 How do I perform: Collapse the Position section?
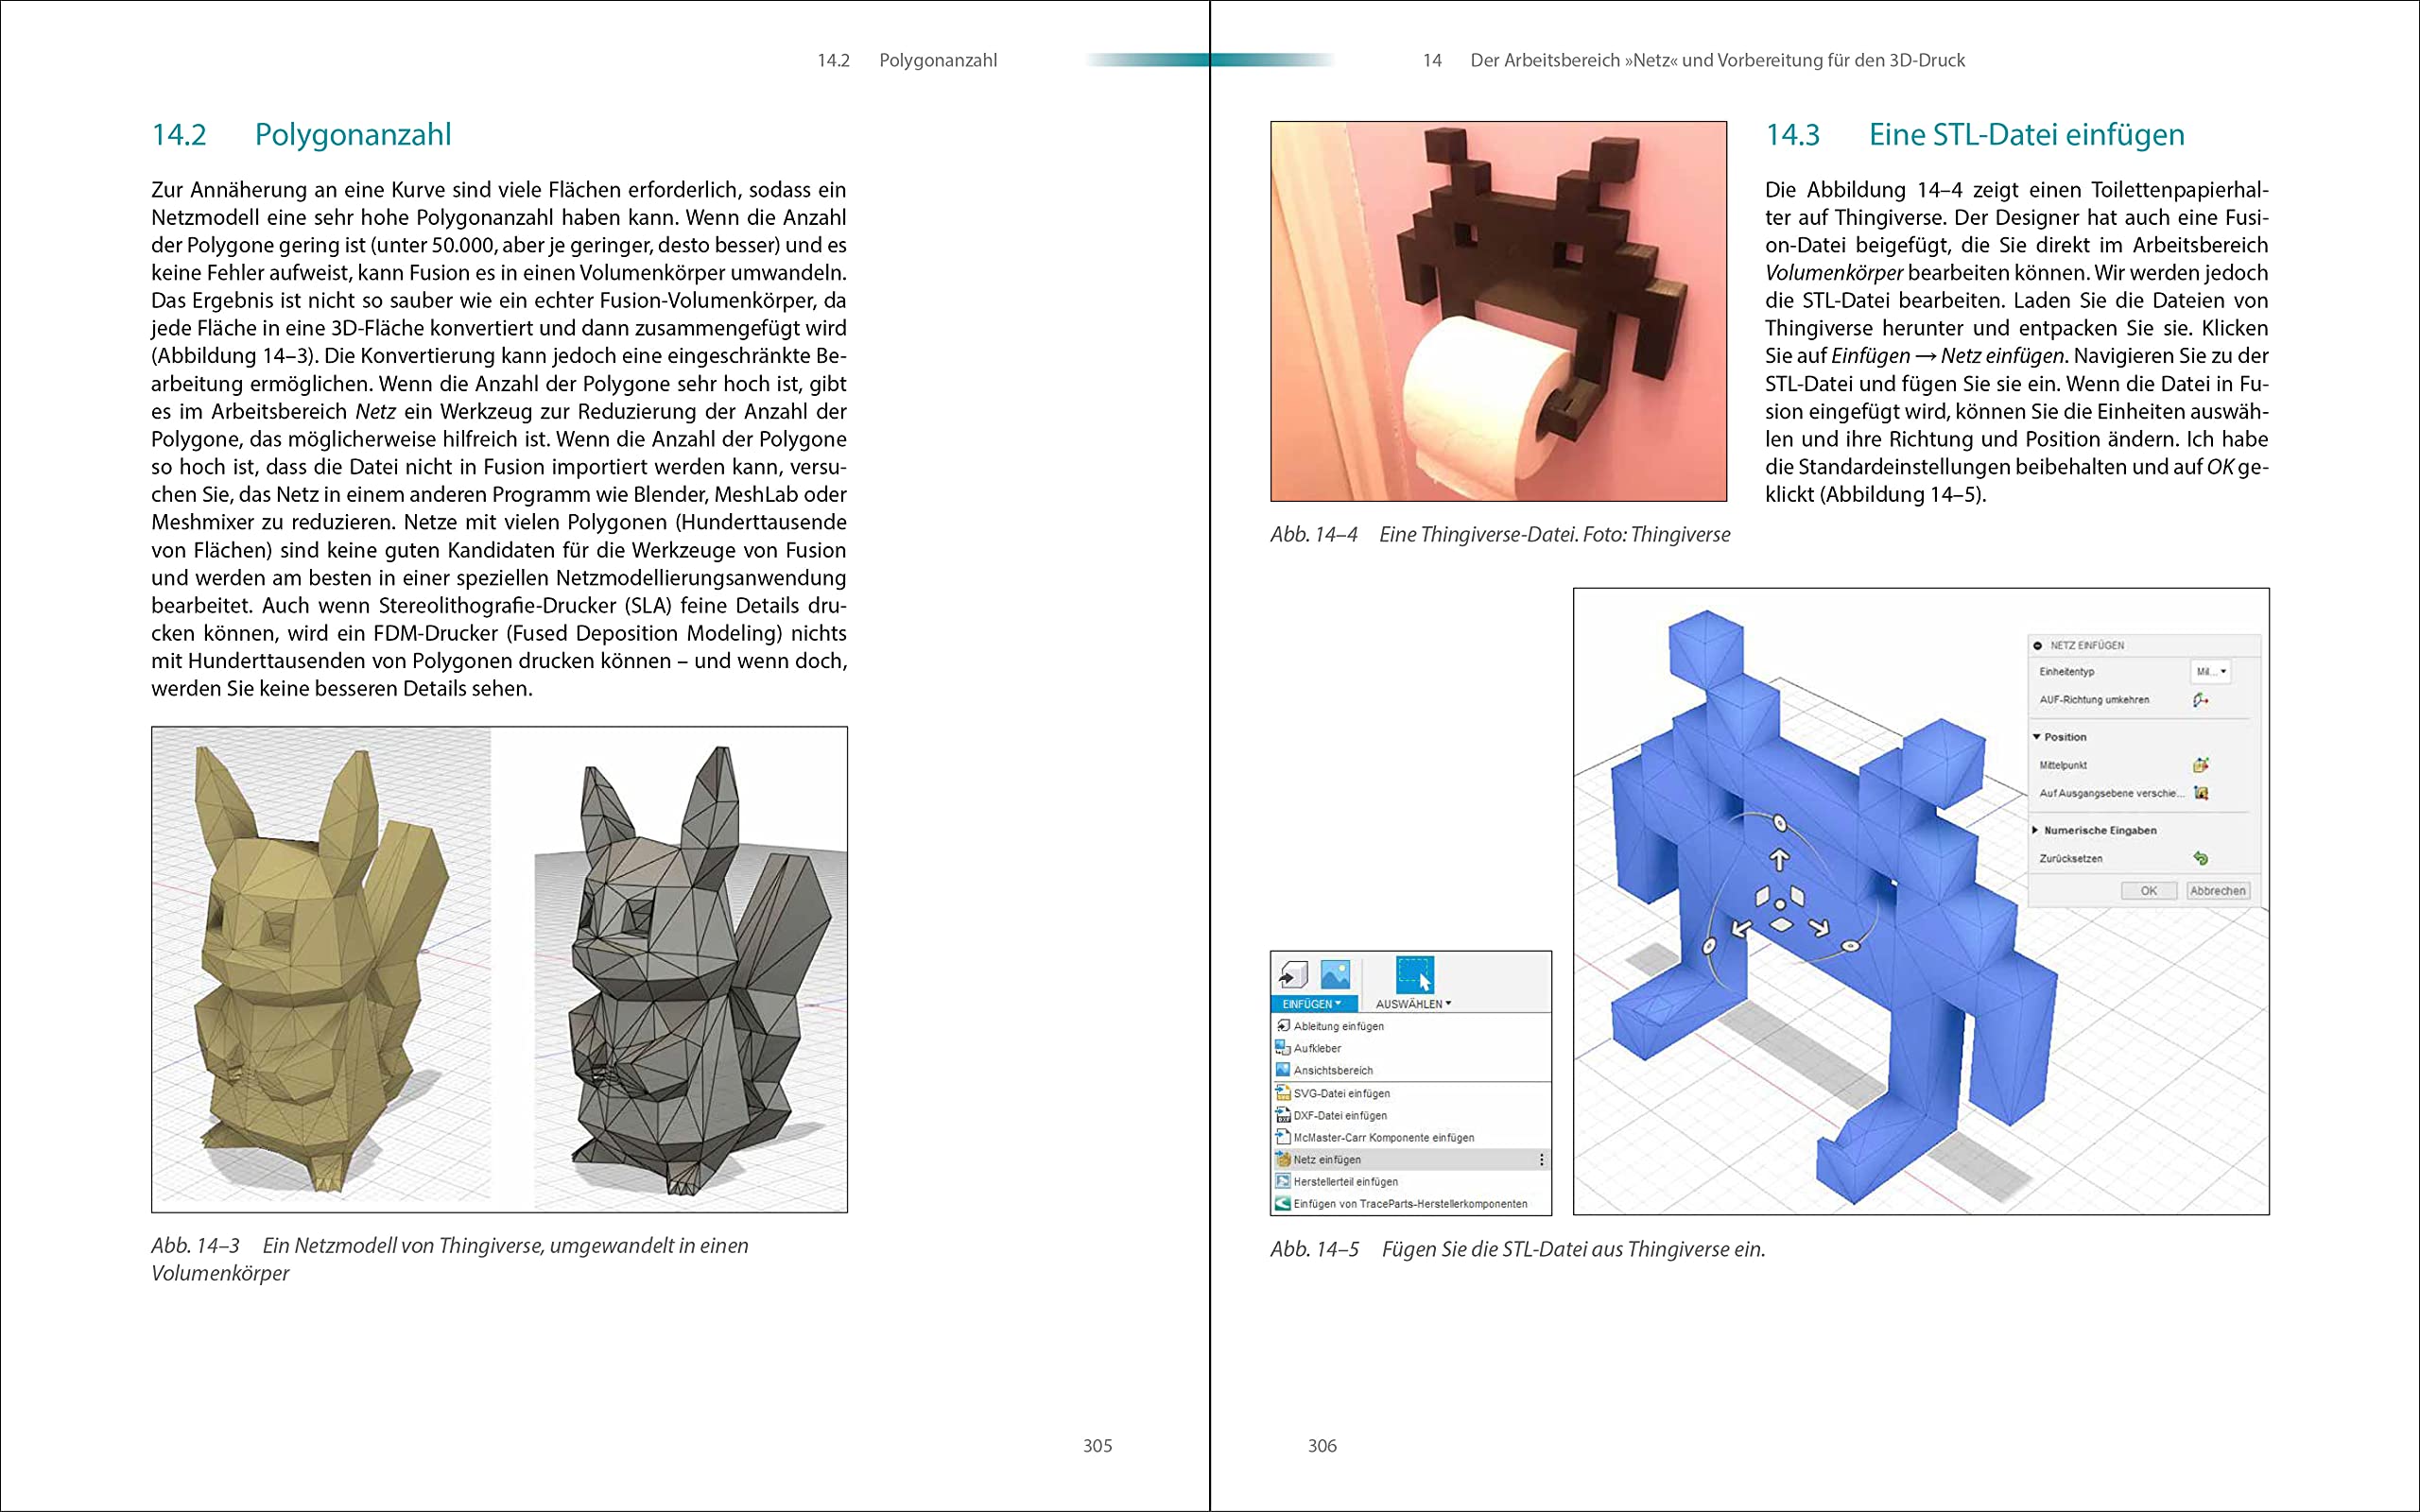coord(2037,737)
